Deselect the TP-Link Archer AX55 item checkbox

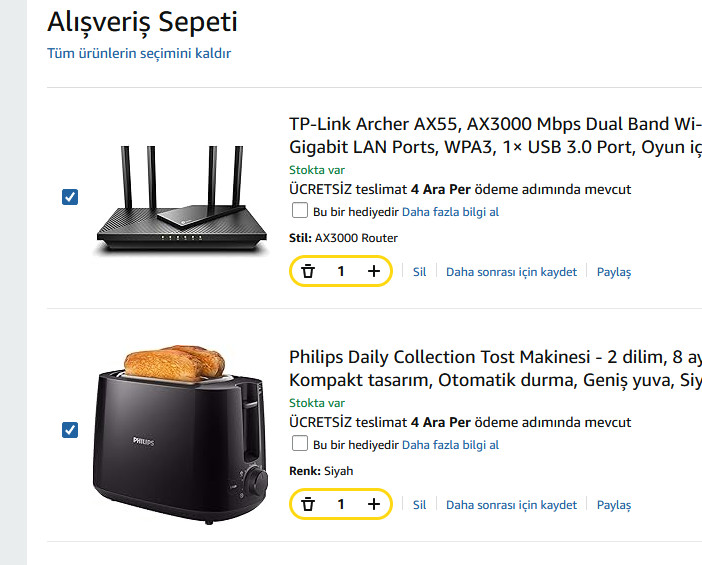point(70,197)
